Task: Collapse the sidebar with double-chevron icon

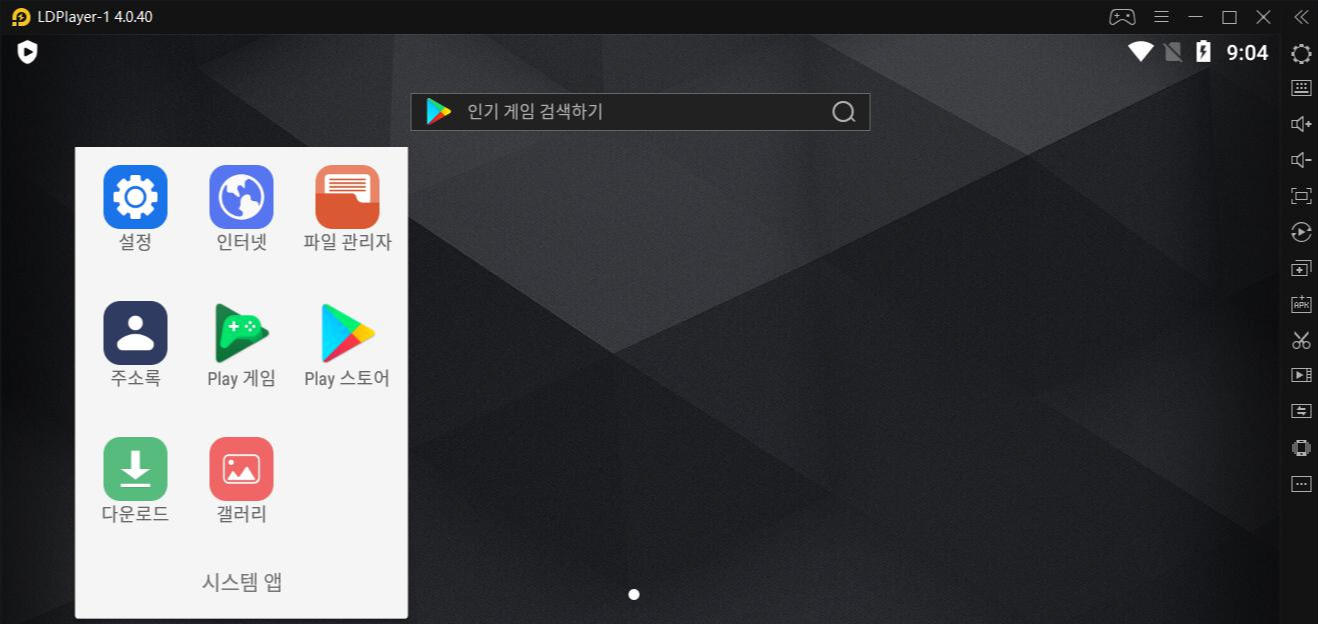Action: (x=1301, y=17)
